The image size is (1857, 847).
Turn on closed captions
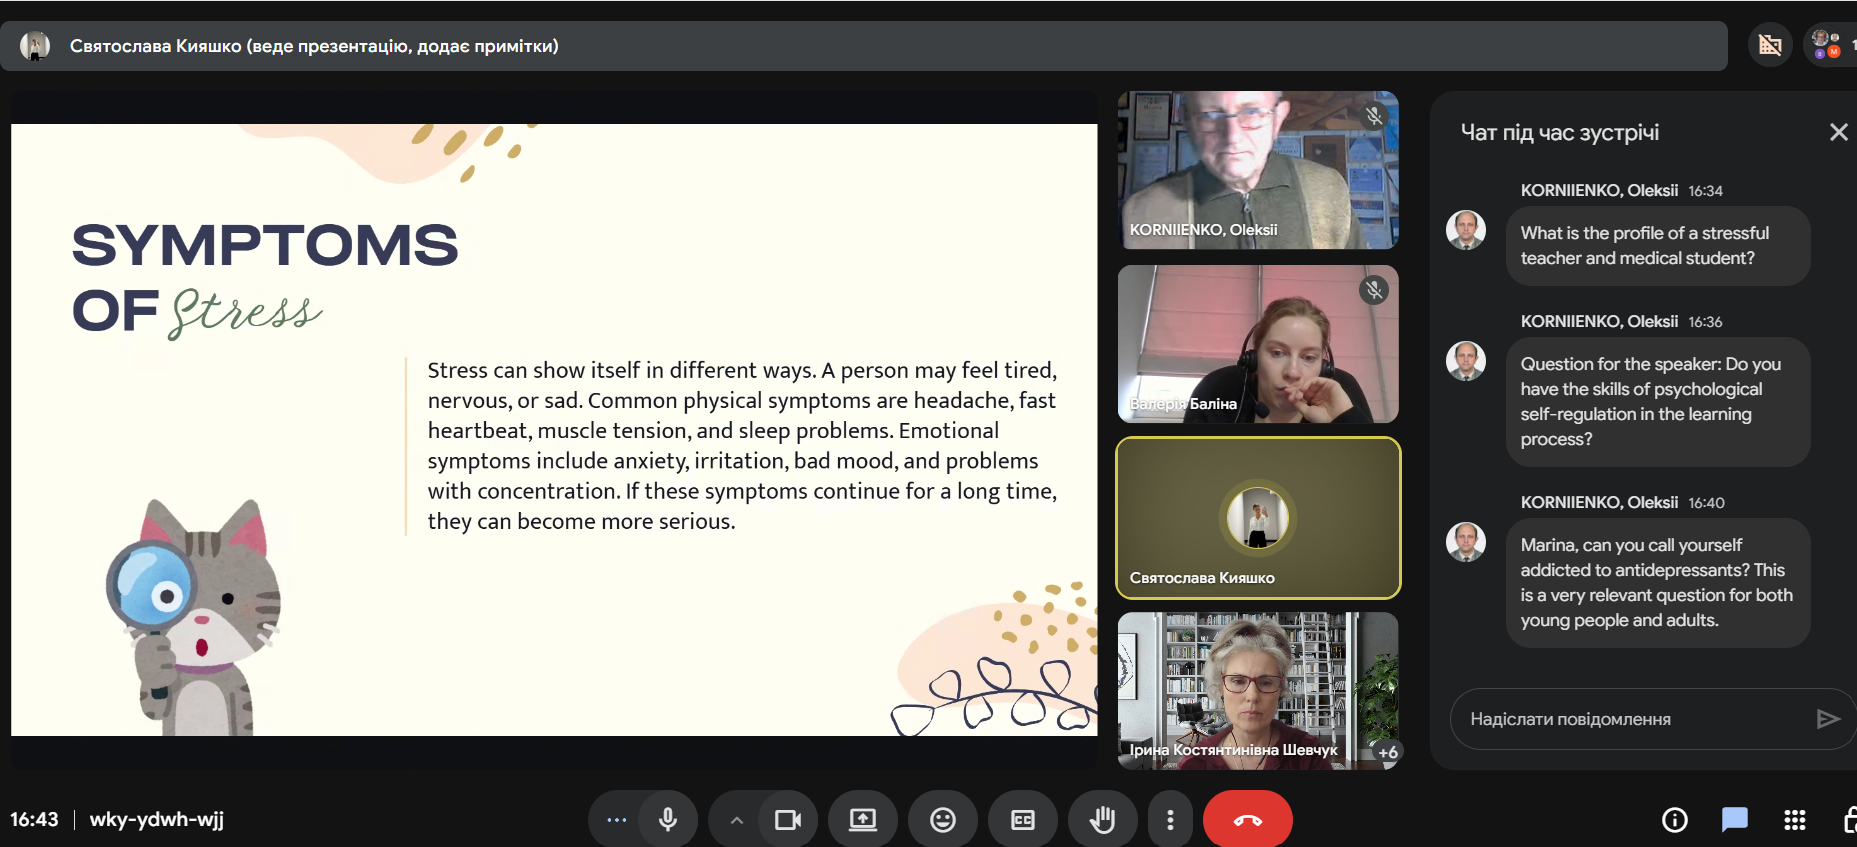1022,820
